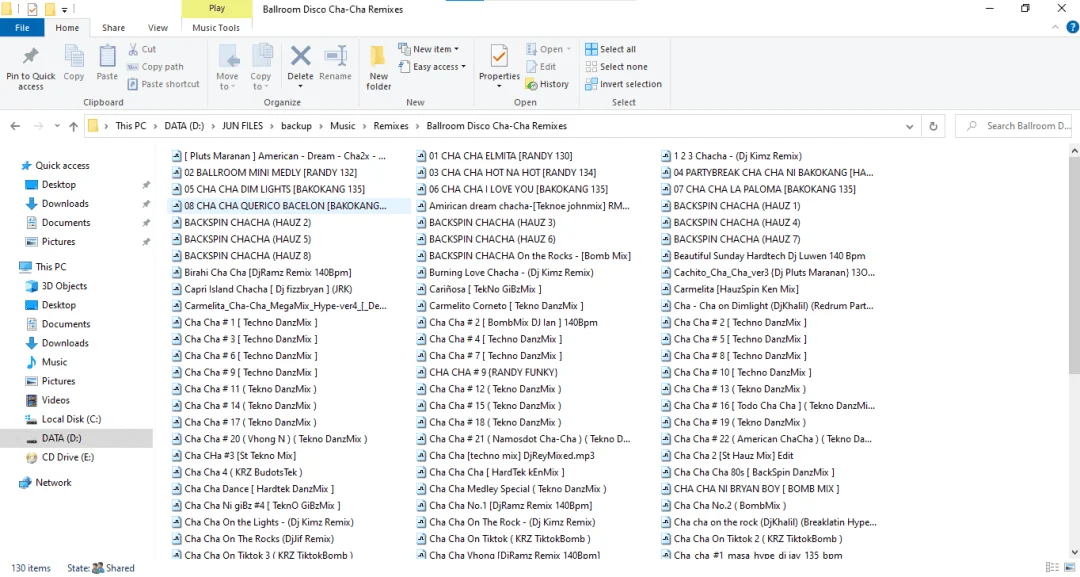Select Quick access in navigation pane
Viewport: 1080px width, 577px height.
pyautogui.click(x=62, y=165)
